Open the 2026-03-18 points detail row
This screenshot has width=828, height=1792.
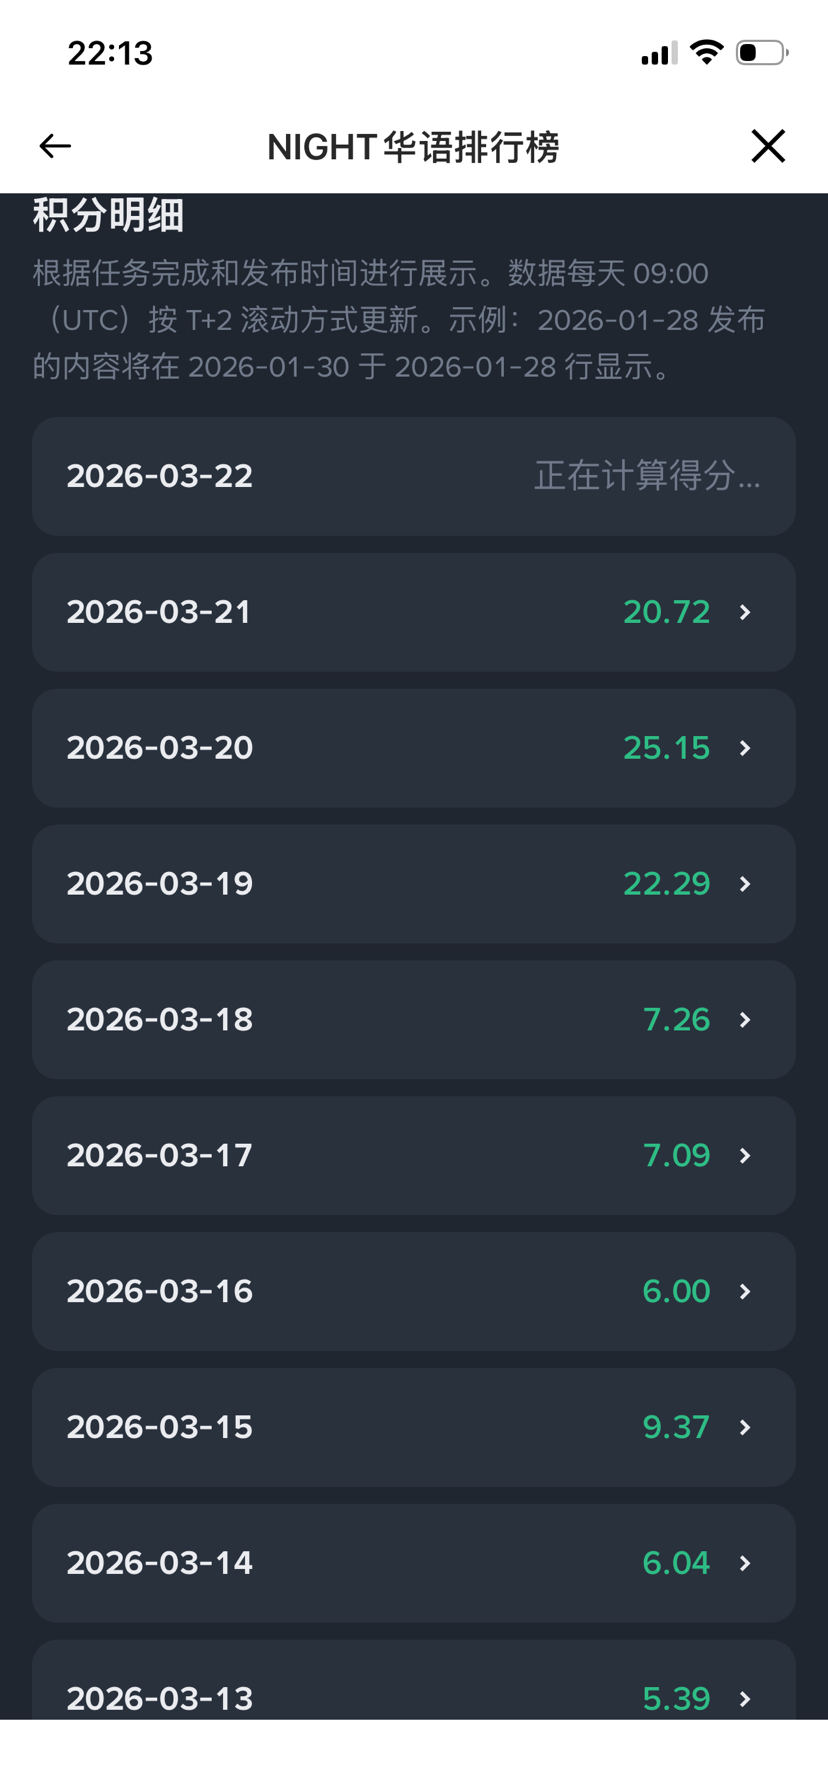(414, 1020)
